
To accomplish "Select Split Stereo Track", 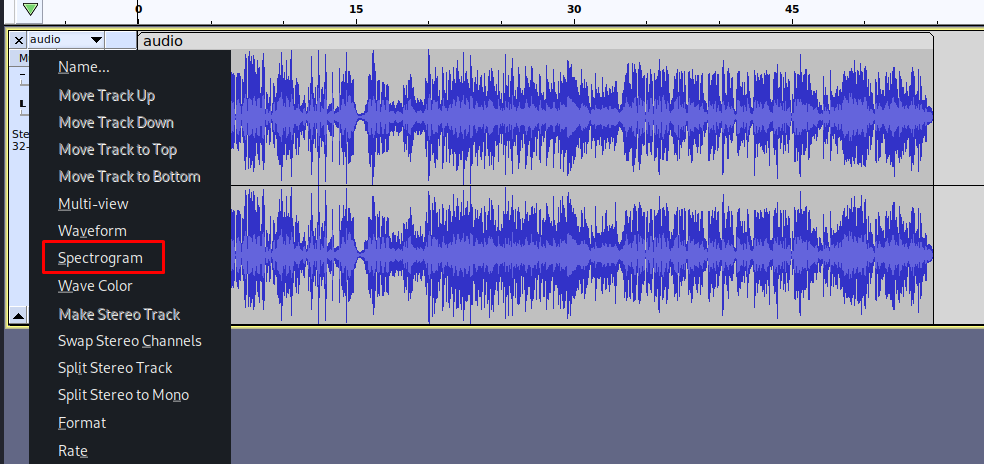I will point(115,368).
